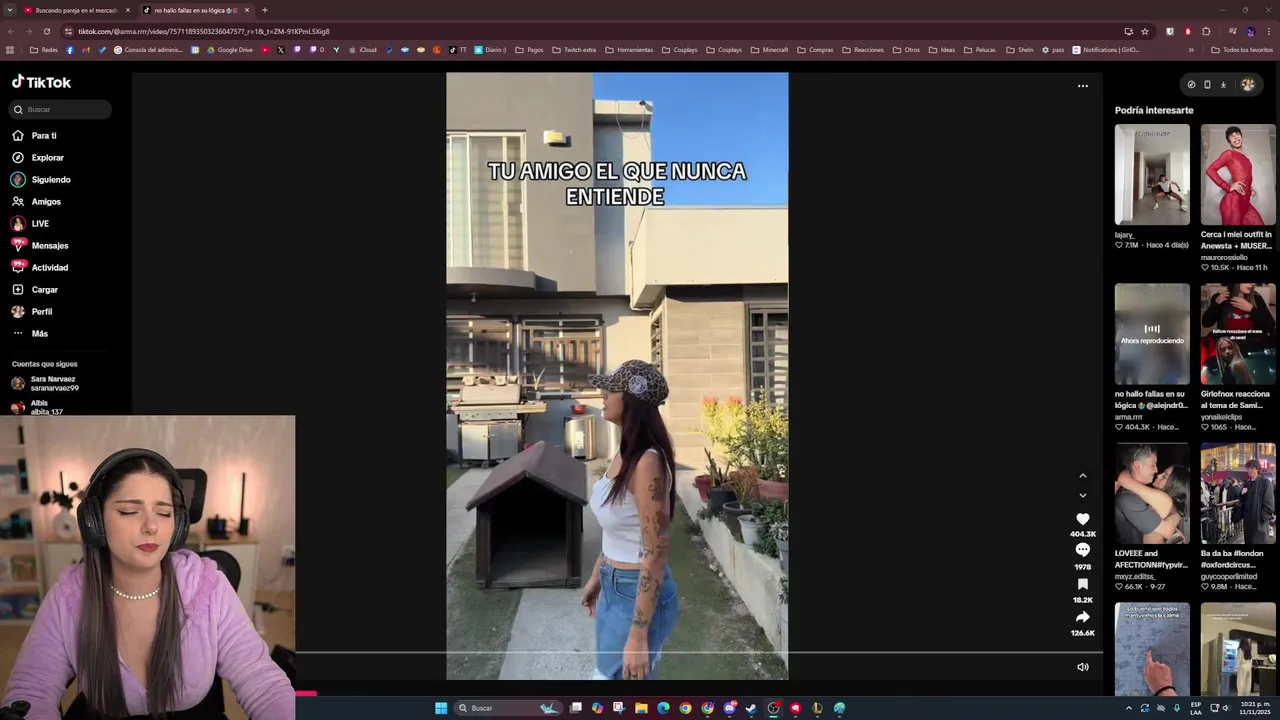Open the iCloud bookmark
Screen dimensions: 1280x720
point(362,50)
